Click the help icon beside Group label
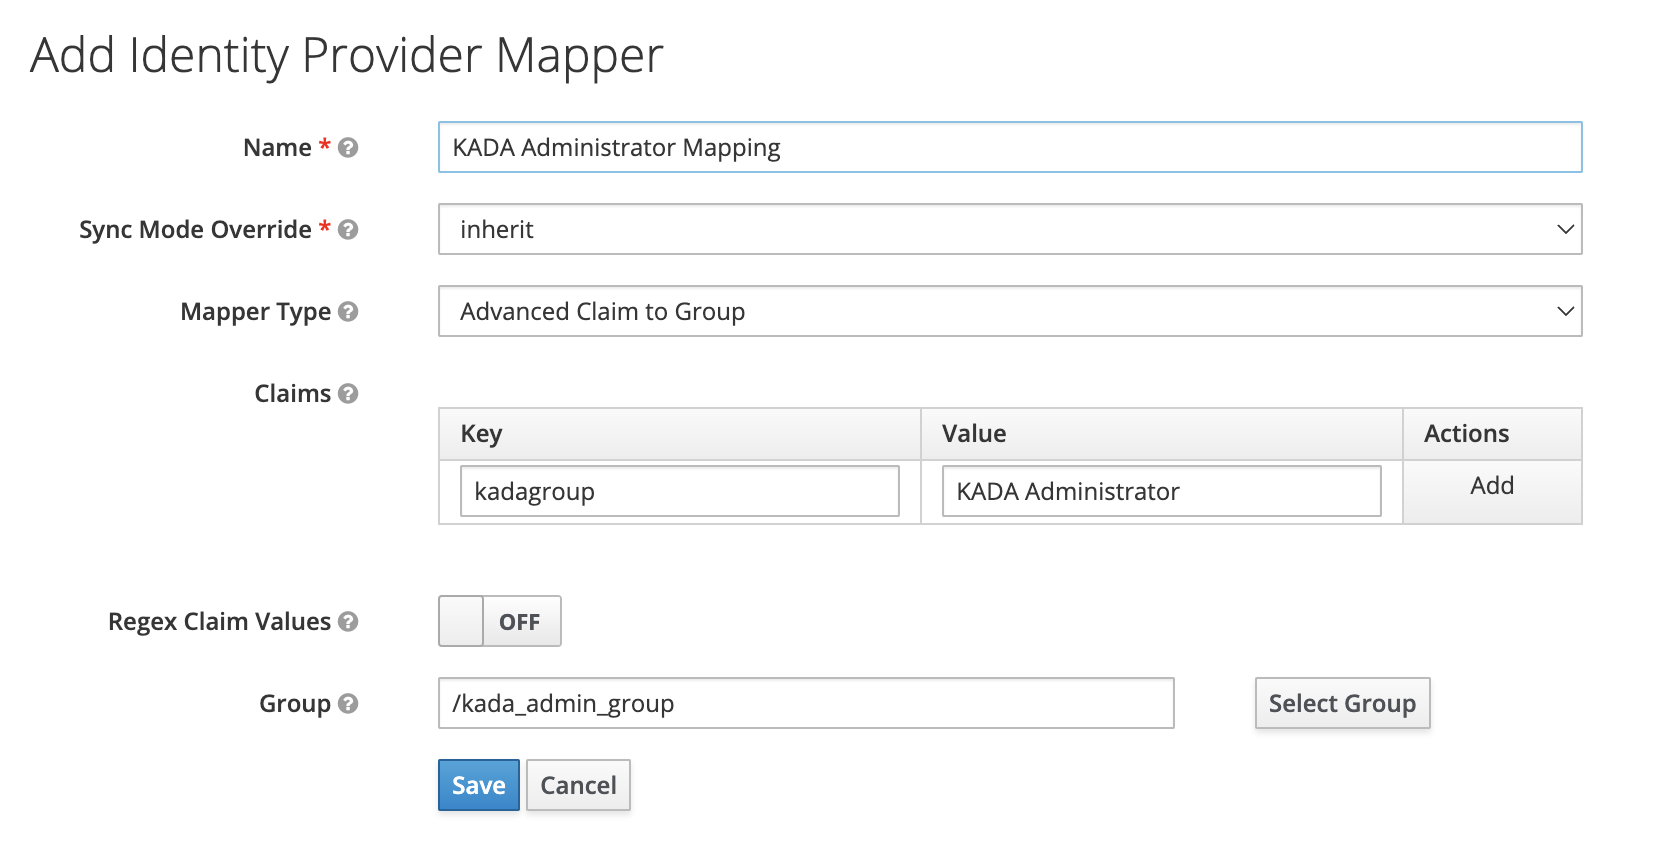This screenshot has height=866, width=1654. click(348, 704)
